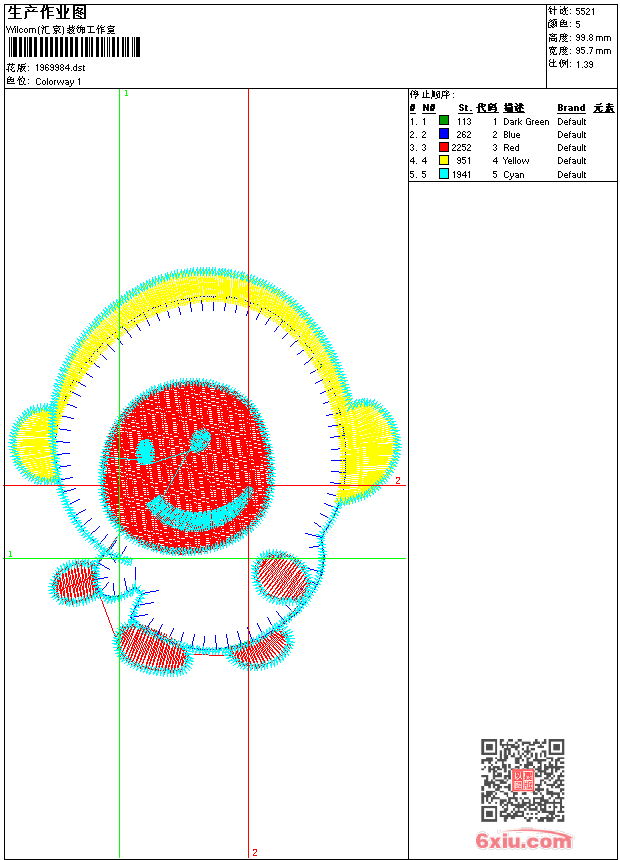The image size is (620, 860).
Task: Select the Cyan thread color swatch
Action: [x=444, y=174]
